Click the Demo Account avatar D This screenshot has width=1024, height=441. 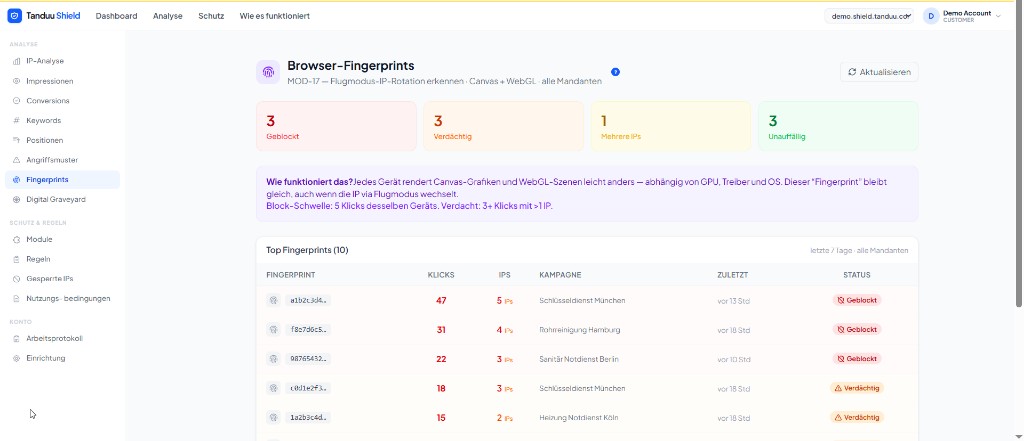pos(931,16)
